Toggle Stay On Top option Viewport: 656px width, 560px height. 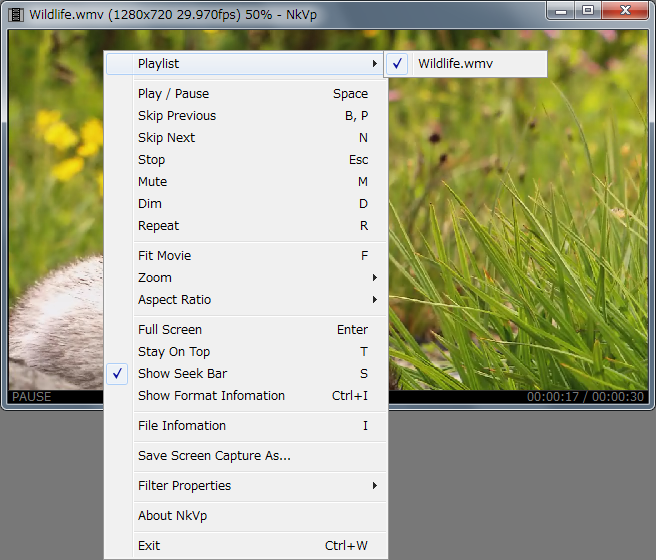click(x=245, y=352)
